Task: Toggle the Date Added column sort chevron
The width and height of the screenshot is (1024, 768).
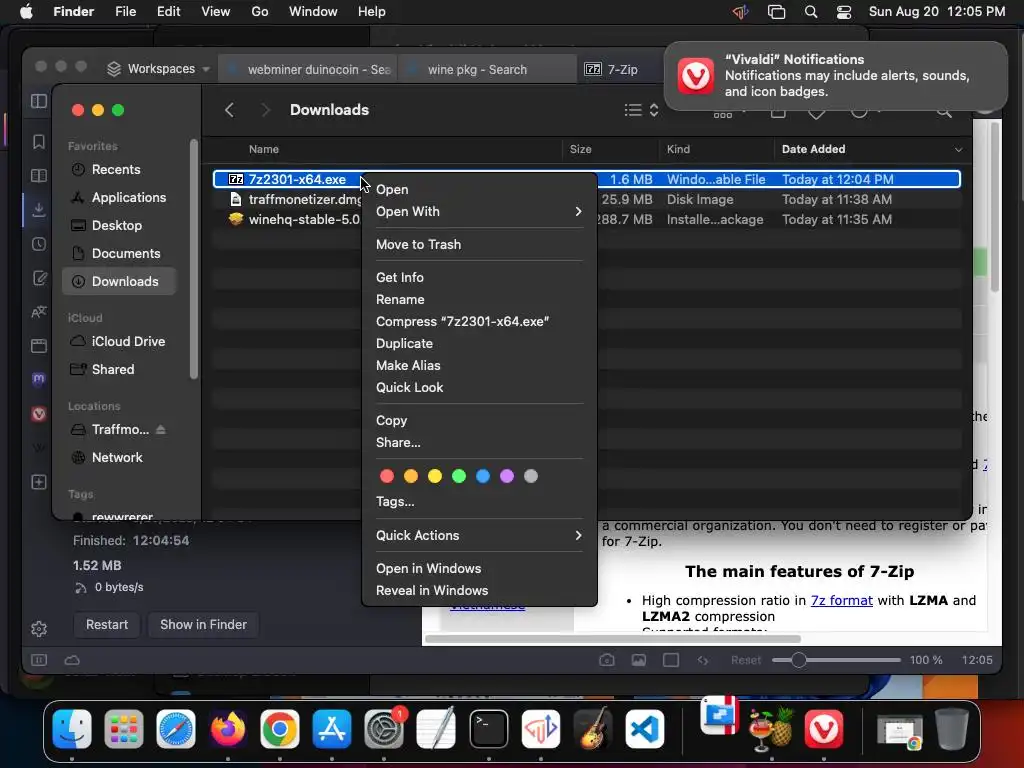Action: tap(958, 150)
